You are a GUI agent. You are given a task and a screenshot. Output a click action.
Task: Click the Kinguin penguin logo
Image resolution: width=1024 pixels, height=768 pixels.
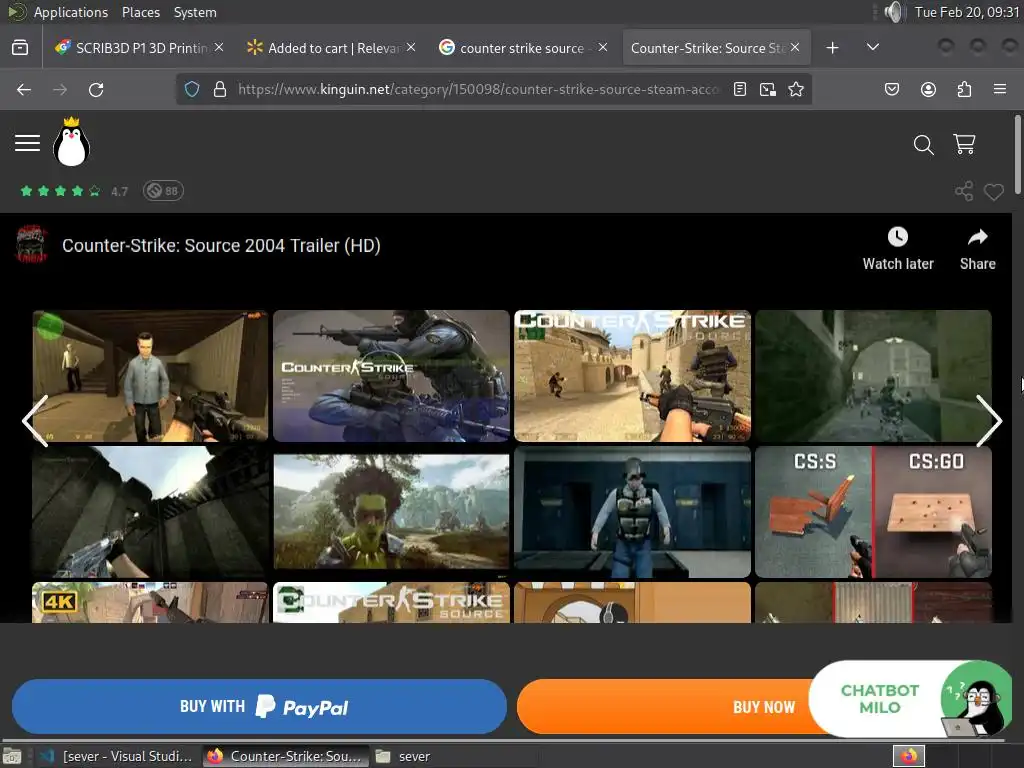coord(71,142)
